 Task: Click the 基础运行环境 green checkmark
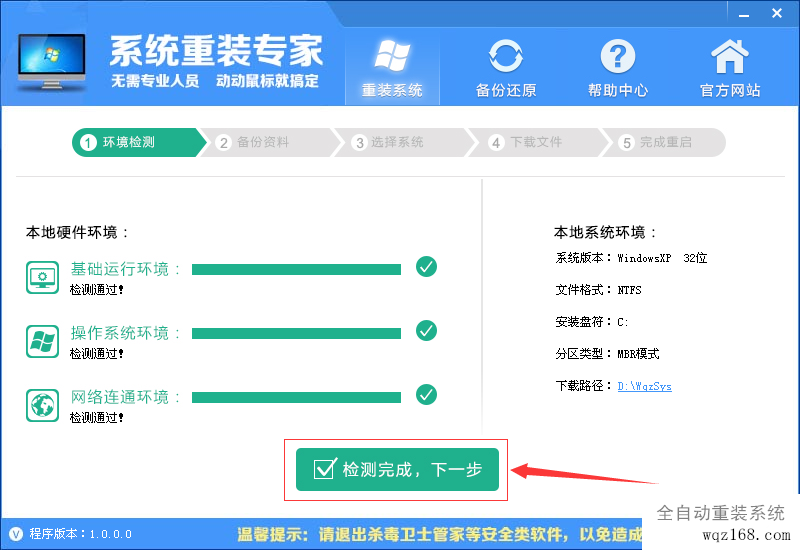(x=427, y=267)
